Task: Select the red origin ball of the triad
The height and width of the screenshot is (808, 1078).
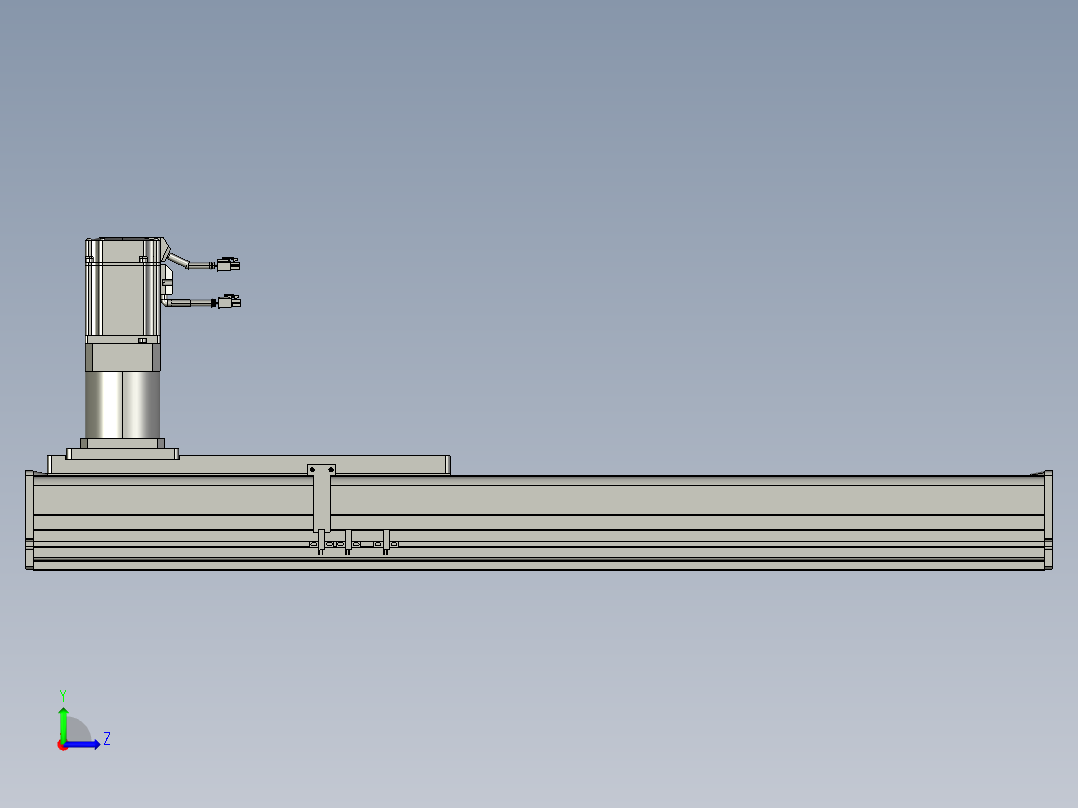Action: (x=63, y=745)
